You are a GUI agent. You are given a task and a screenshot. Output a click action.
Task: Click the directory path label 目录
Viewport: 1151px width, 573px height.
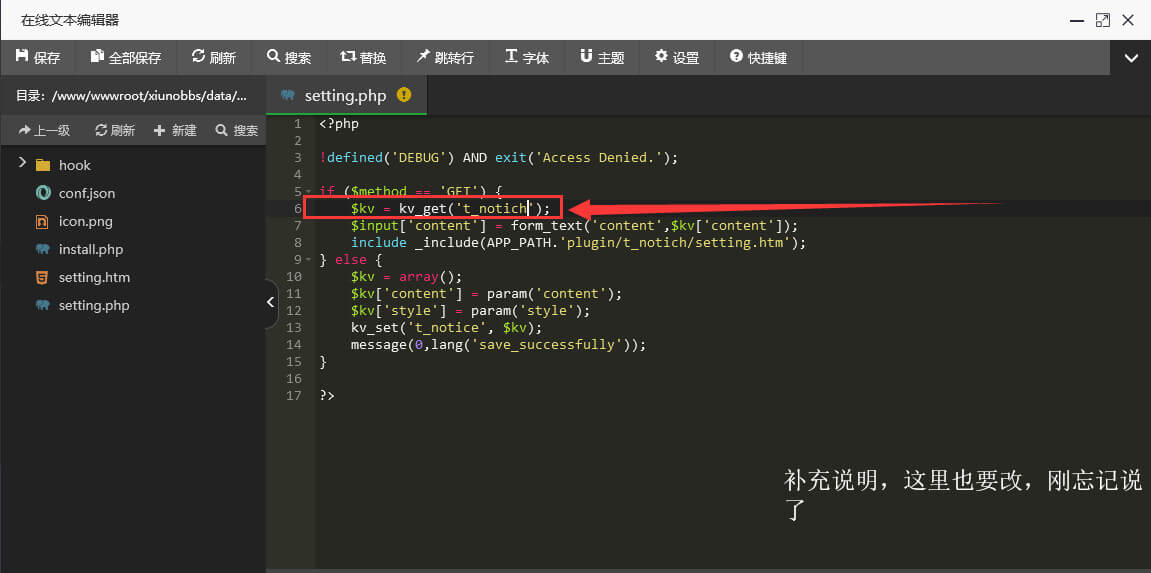pyautogui.click(x=132, y=95)
